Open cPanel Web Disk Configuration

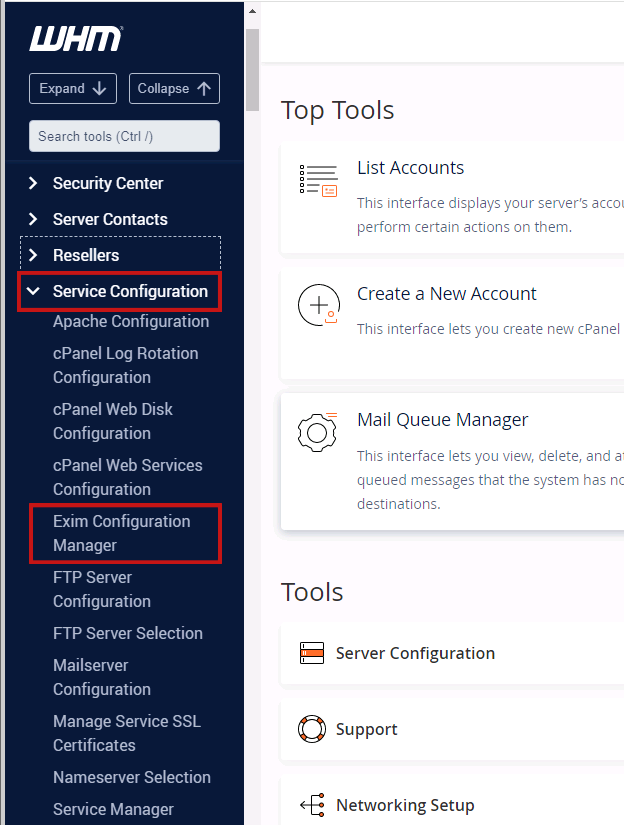coord(113,421)
